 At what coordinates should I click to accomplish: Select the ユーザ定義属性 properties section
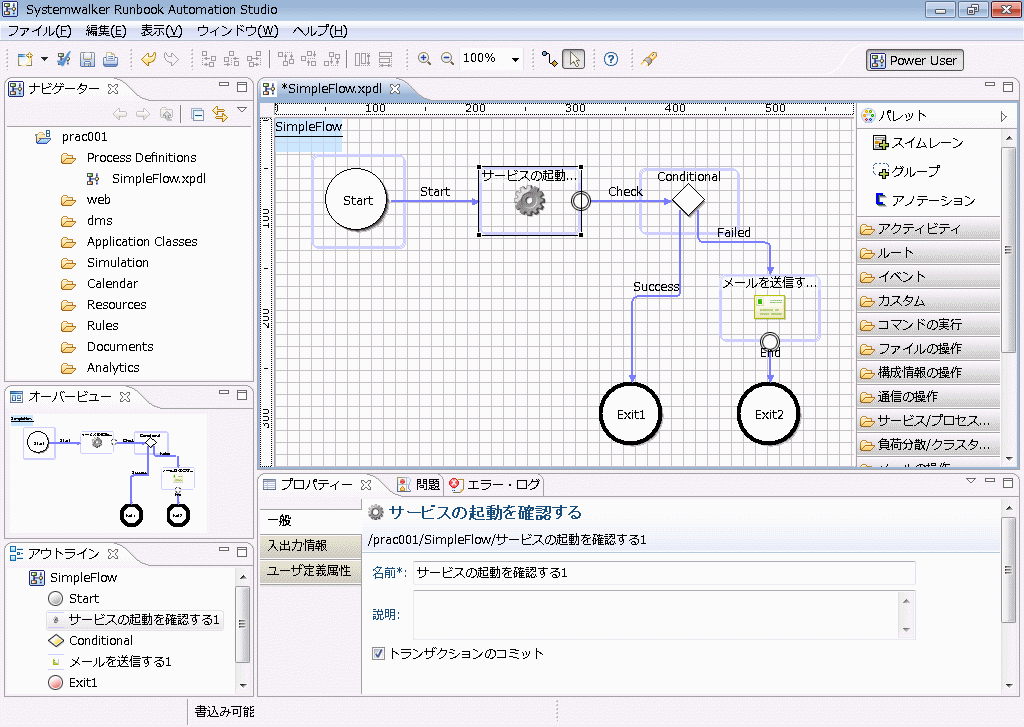coord(310,571)
